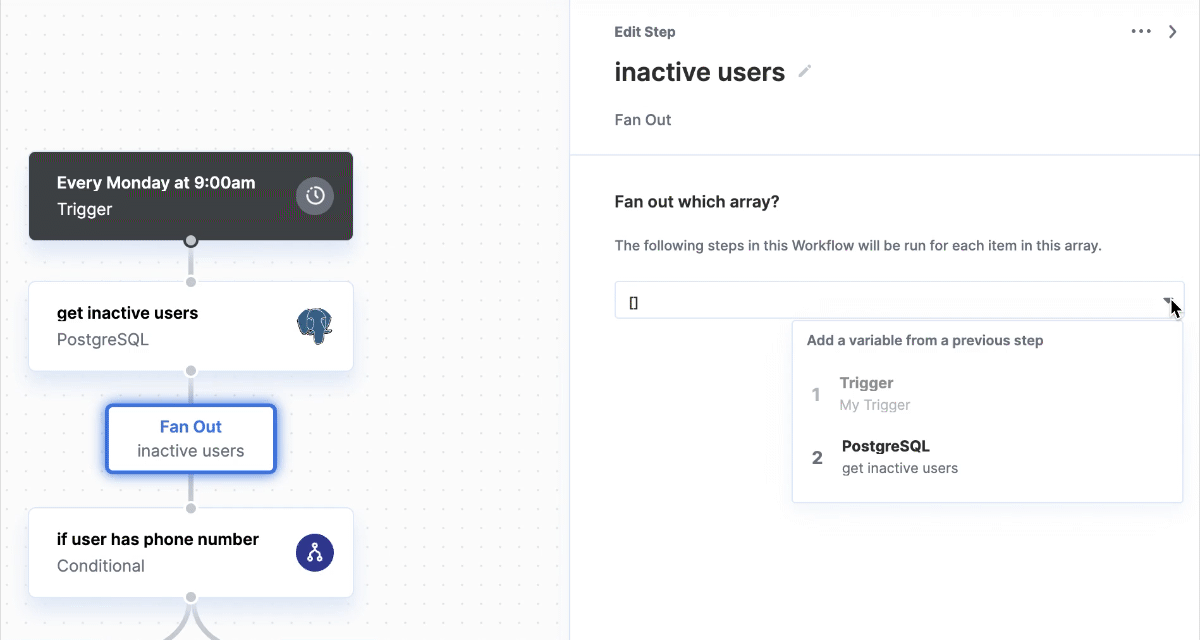1200x640 pixels.
Task: Select the Fan Out inactive users node
Action: point(191,439)
